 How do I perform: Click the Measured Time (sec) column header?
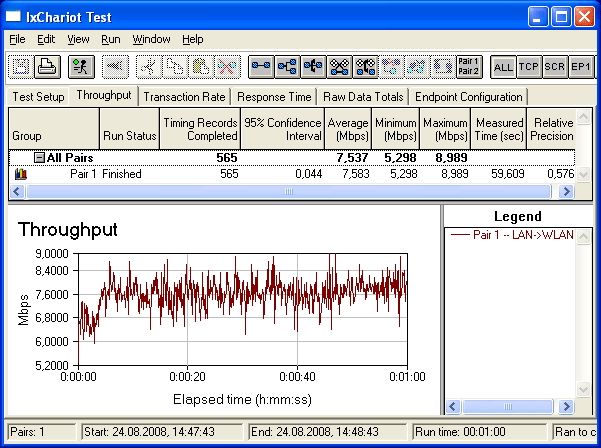tap(499, 129)
